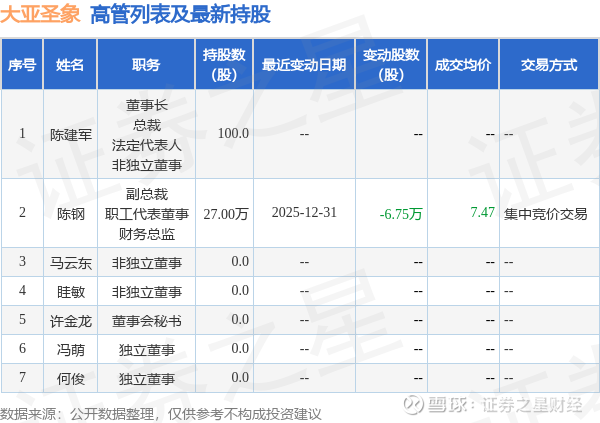Click the 证券之星财经 source label
The height and width of the screenshot is (423, 600).
pos(532,405)
